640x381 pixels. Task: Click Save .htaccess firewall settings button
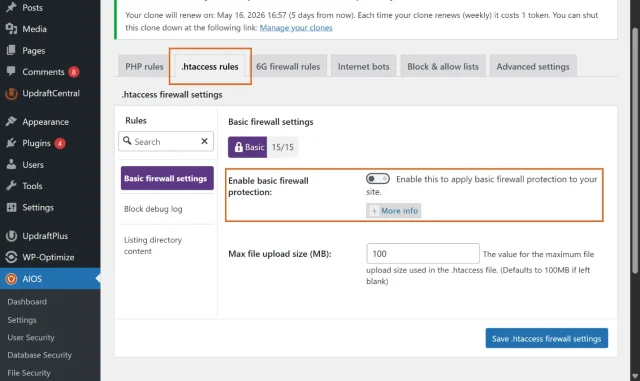pyautogui.click(x=547, y=338)
